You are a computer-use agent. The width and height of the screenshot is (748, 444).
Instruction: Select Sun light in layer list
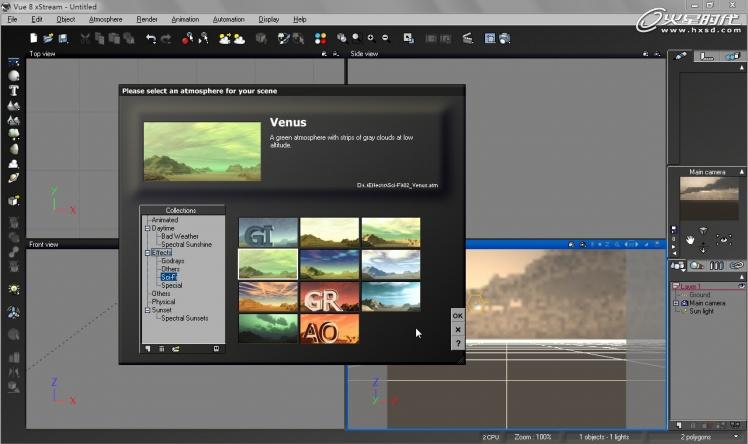[701, 311]
